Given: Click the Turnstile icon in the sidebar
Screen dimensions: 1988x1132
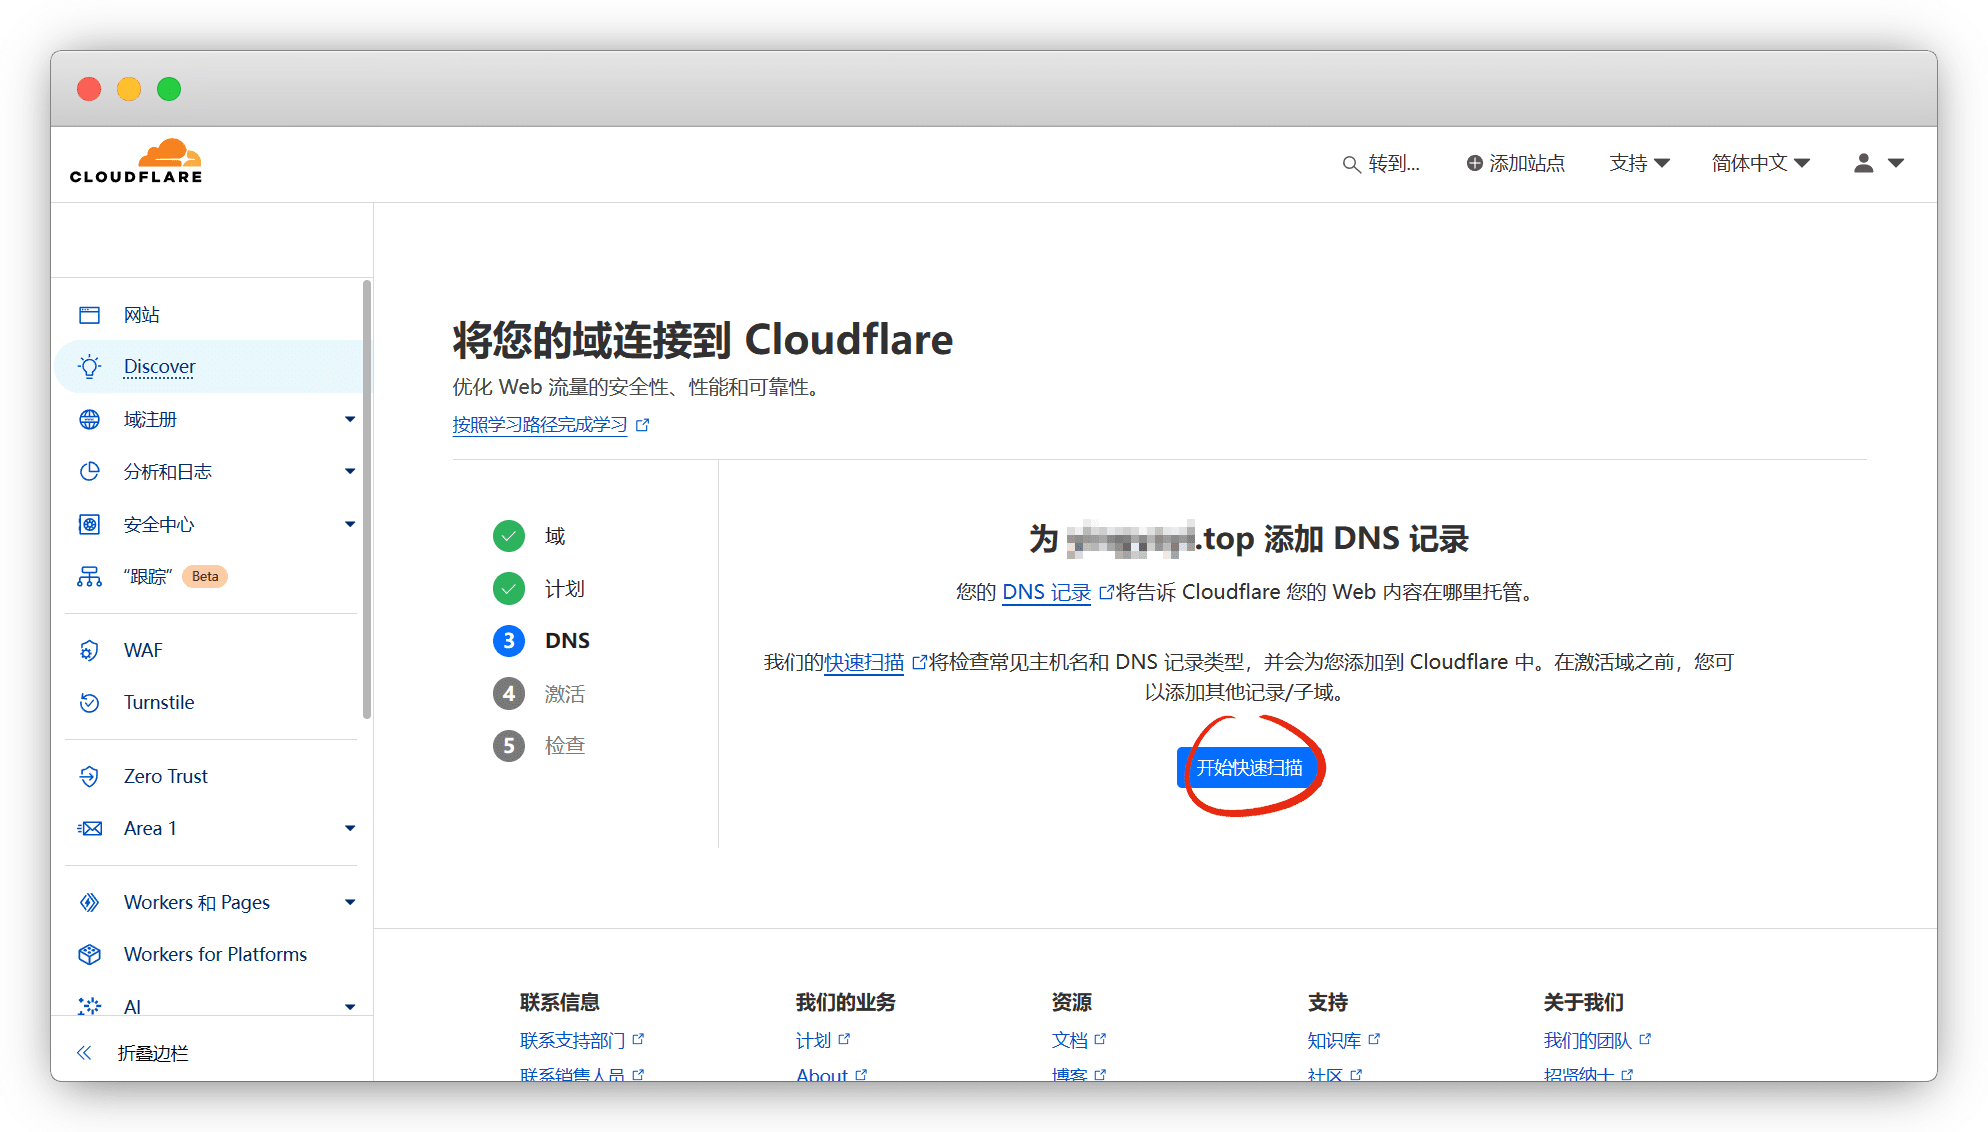Looking at the screenshot, I should coord(90,703).
